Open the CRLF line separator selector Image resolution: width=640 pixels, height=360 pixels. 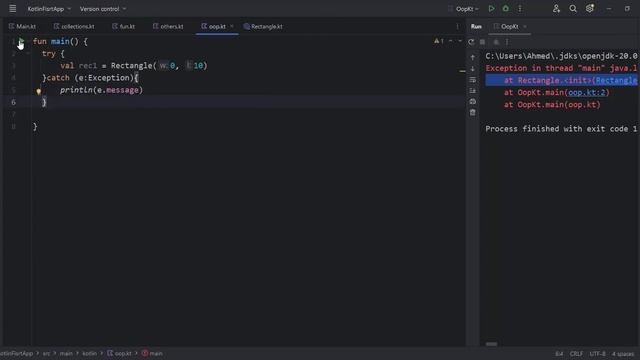576,354
